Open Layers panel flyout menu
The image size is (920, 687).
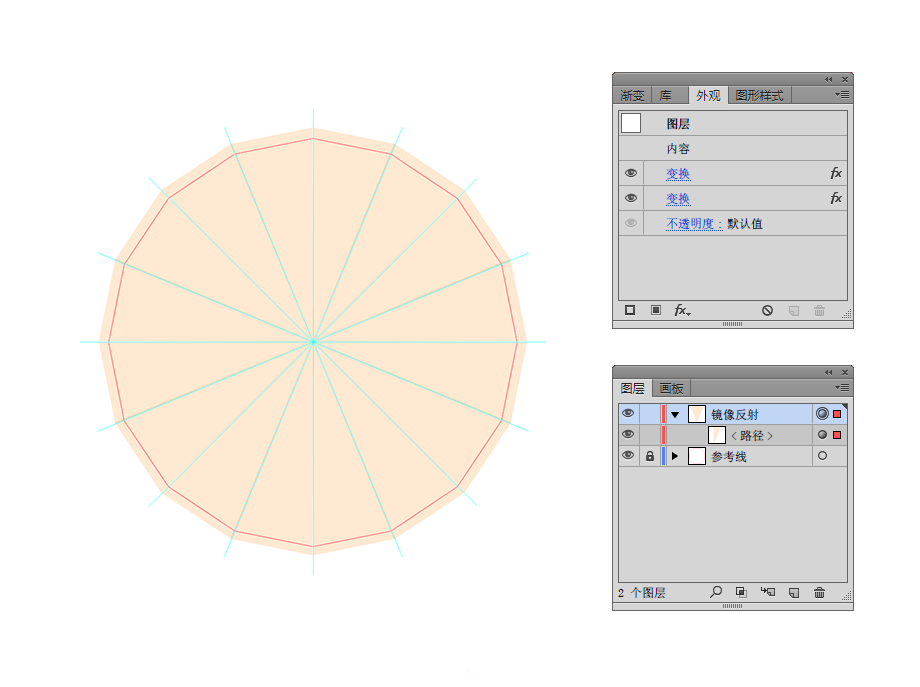[x=842, y=387]
